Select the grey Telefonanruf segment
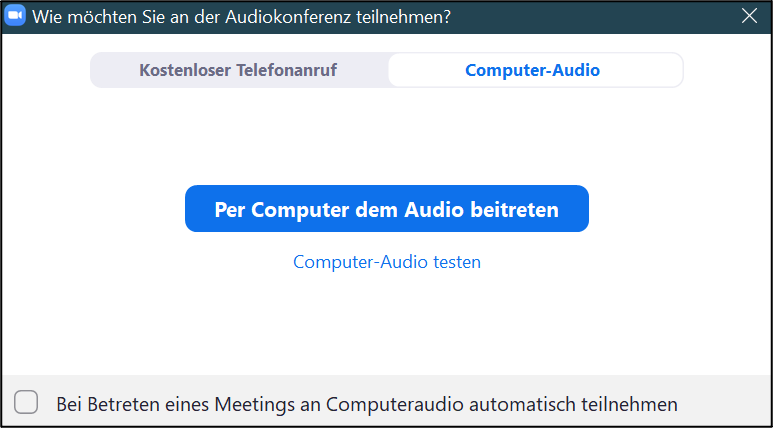Screen dimensions: 774x428 239,70
